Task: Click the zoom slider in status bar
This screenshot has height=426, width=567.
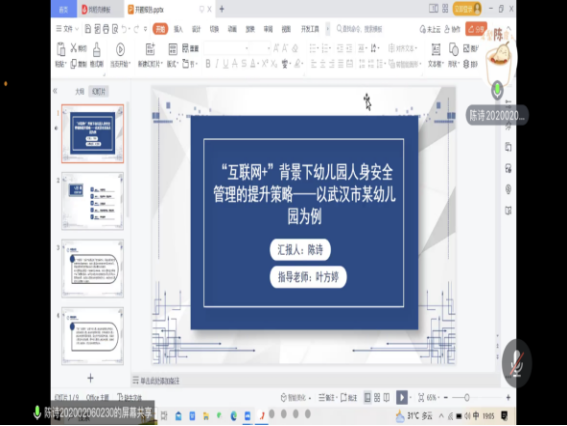Action: pyautogui.click(x=466, y=397)
